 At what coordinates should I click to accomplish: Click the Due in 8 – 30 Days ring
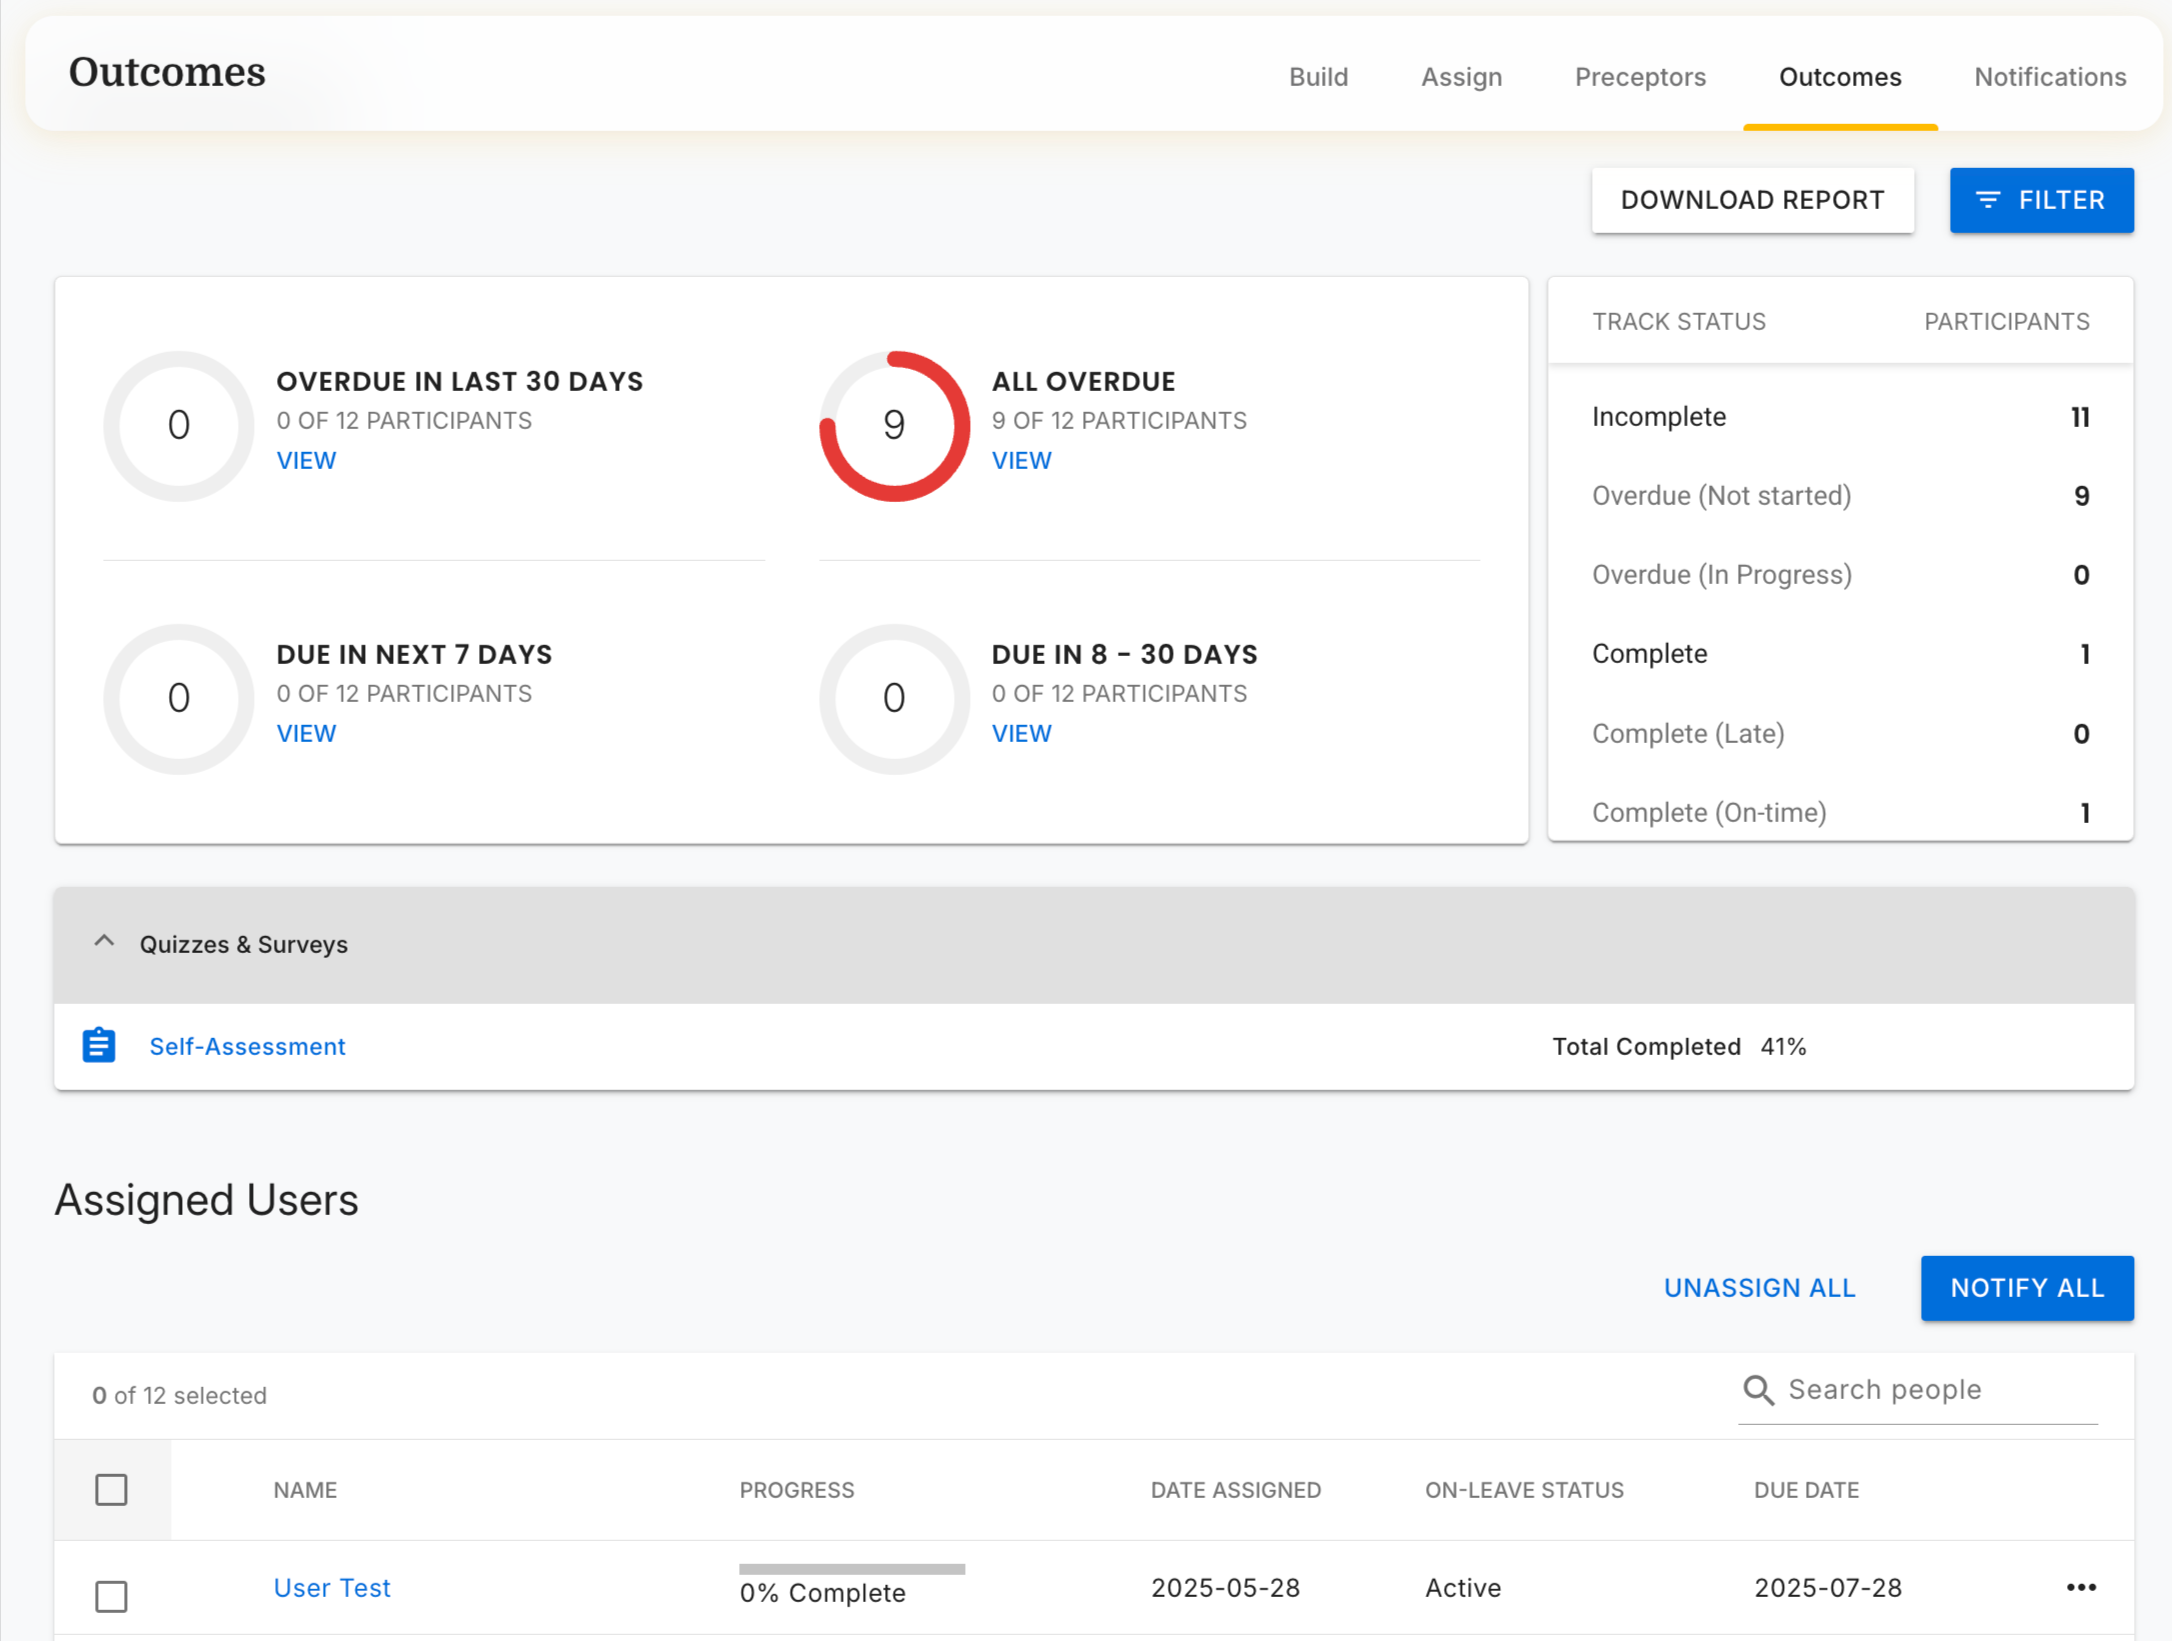(894, 698)
